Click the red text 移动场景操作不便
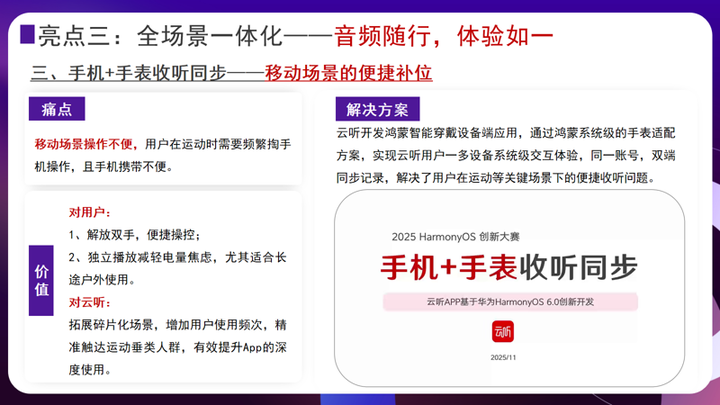Viewport: 720px width, 405px height. (x=83, y=144)
